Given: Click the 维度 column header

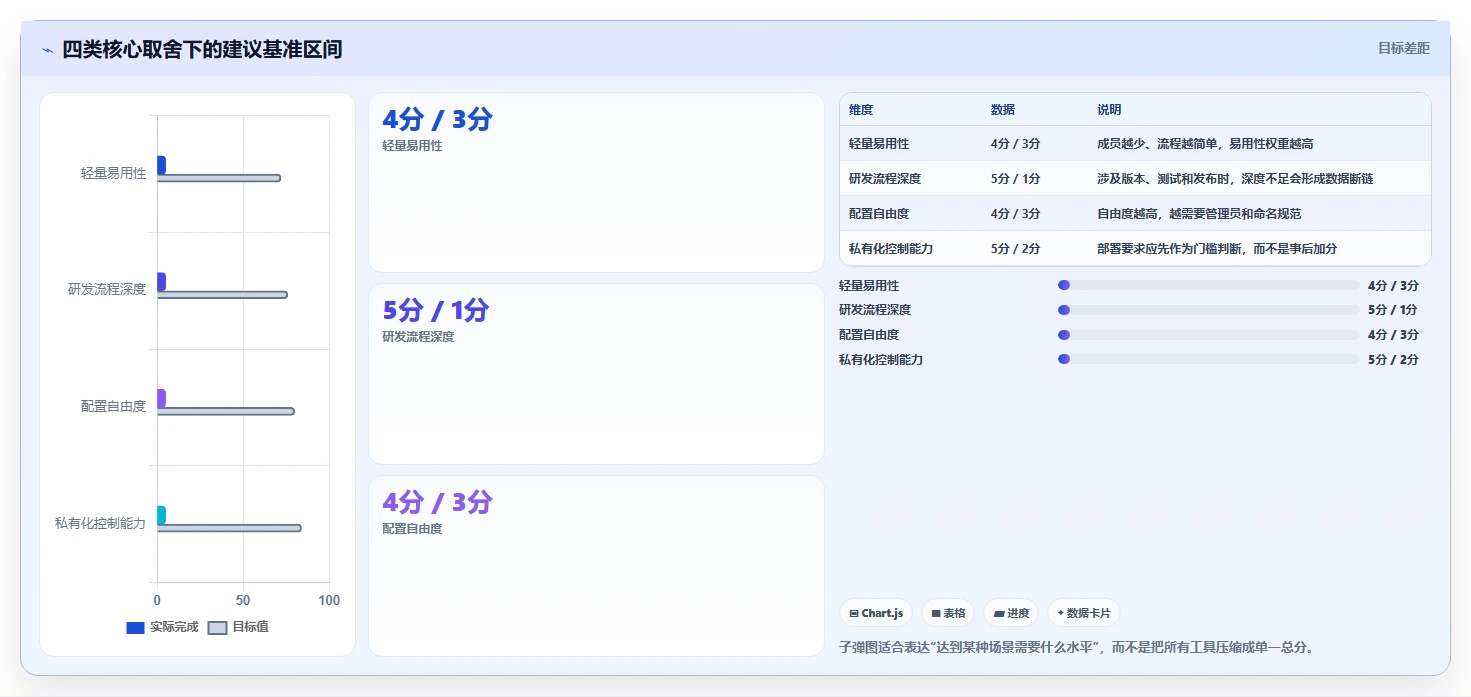Looking at the screenshot, I should point(861,110).
